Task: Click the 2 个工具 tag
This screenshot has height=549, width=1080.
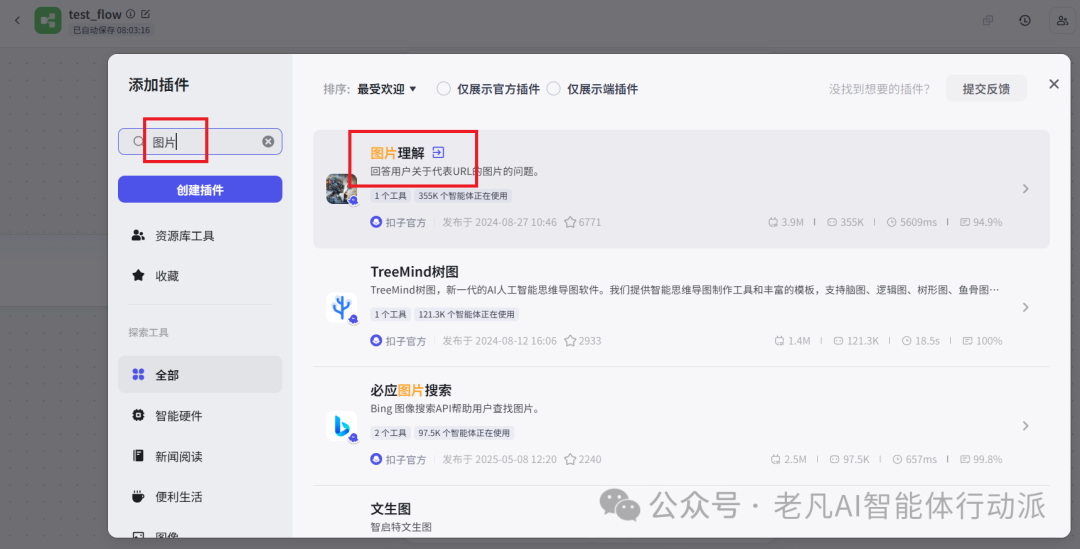Action: 391,433
